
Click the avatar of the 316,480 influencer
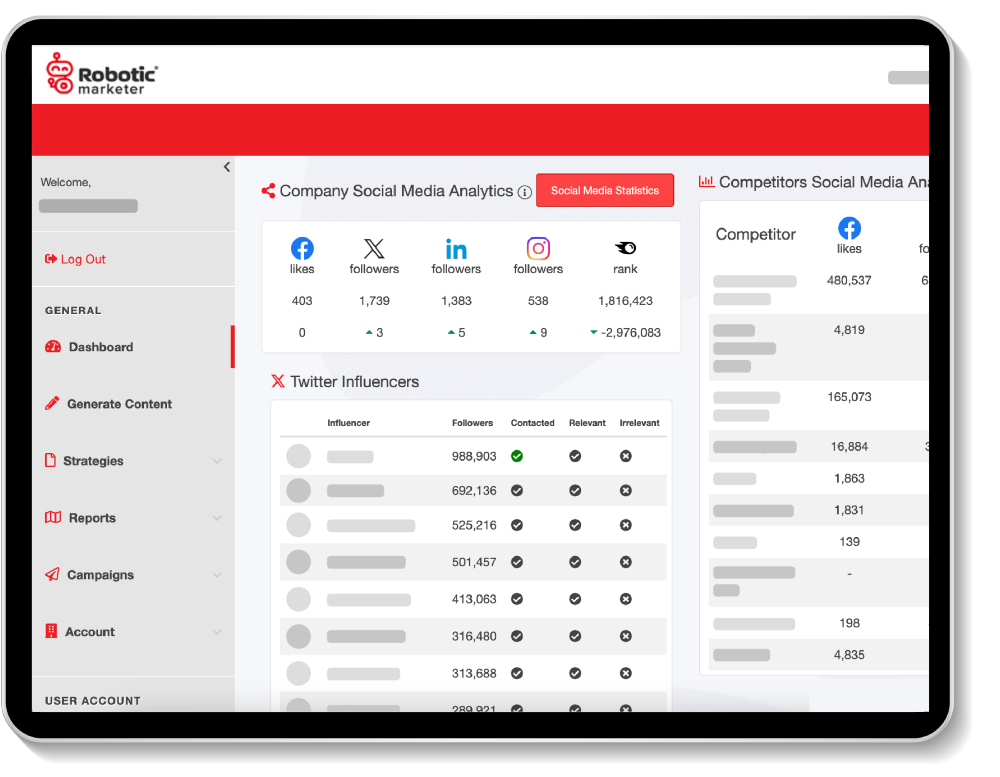click(x=298, y=636)
